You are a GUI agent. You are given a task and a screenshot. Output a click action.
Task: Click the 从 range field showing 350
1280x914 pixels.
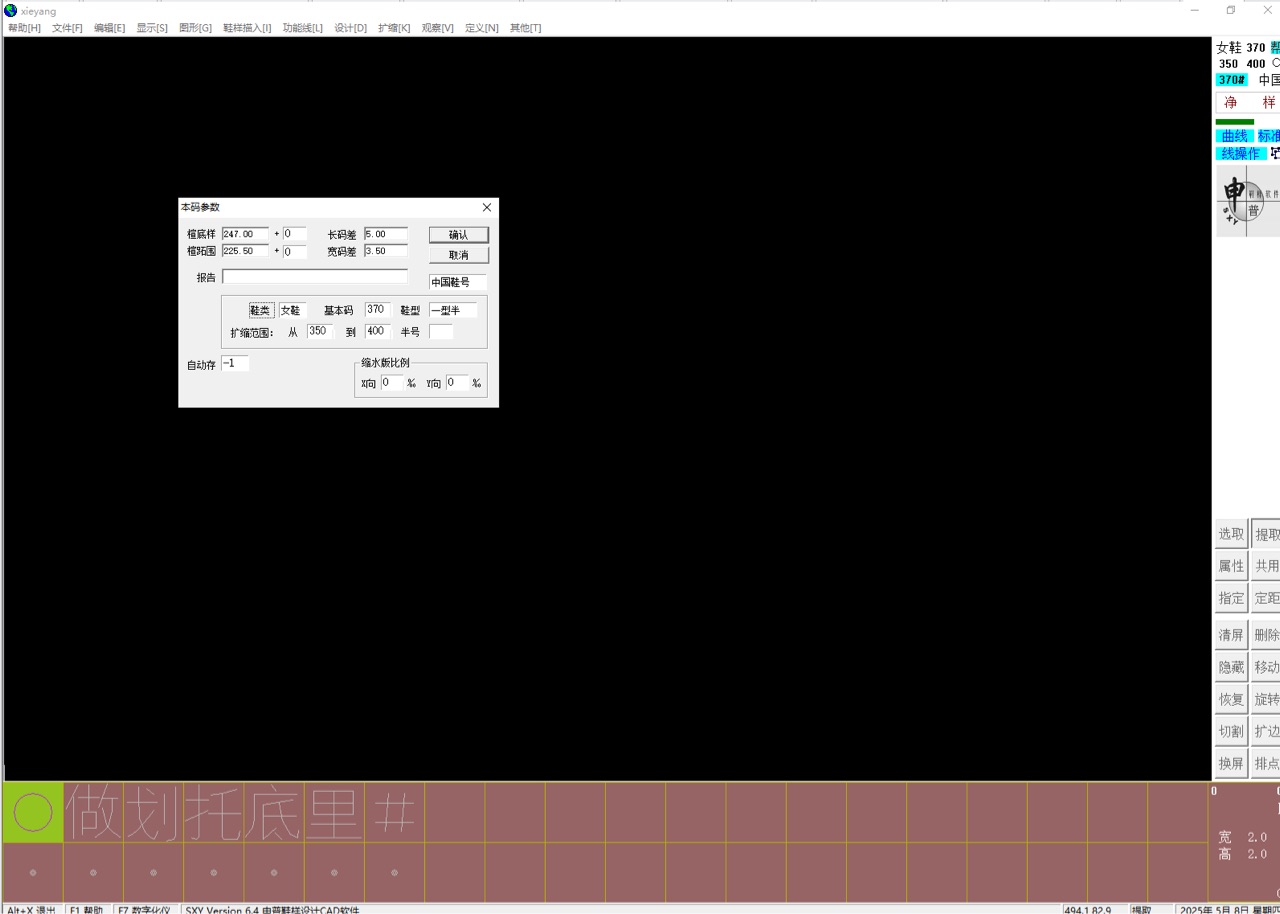coord(320,331)
